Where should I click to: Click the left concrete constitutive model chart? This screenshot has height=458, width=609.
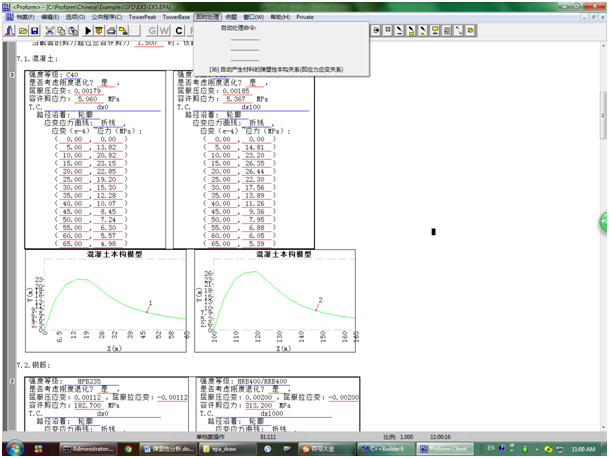pyautogui.click(x=106, y=301)
